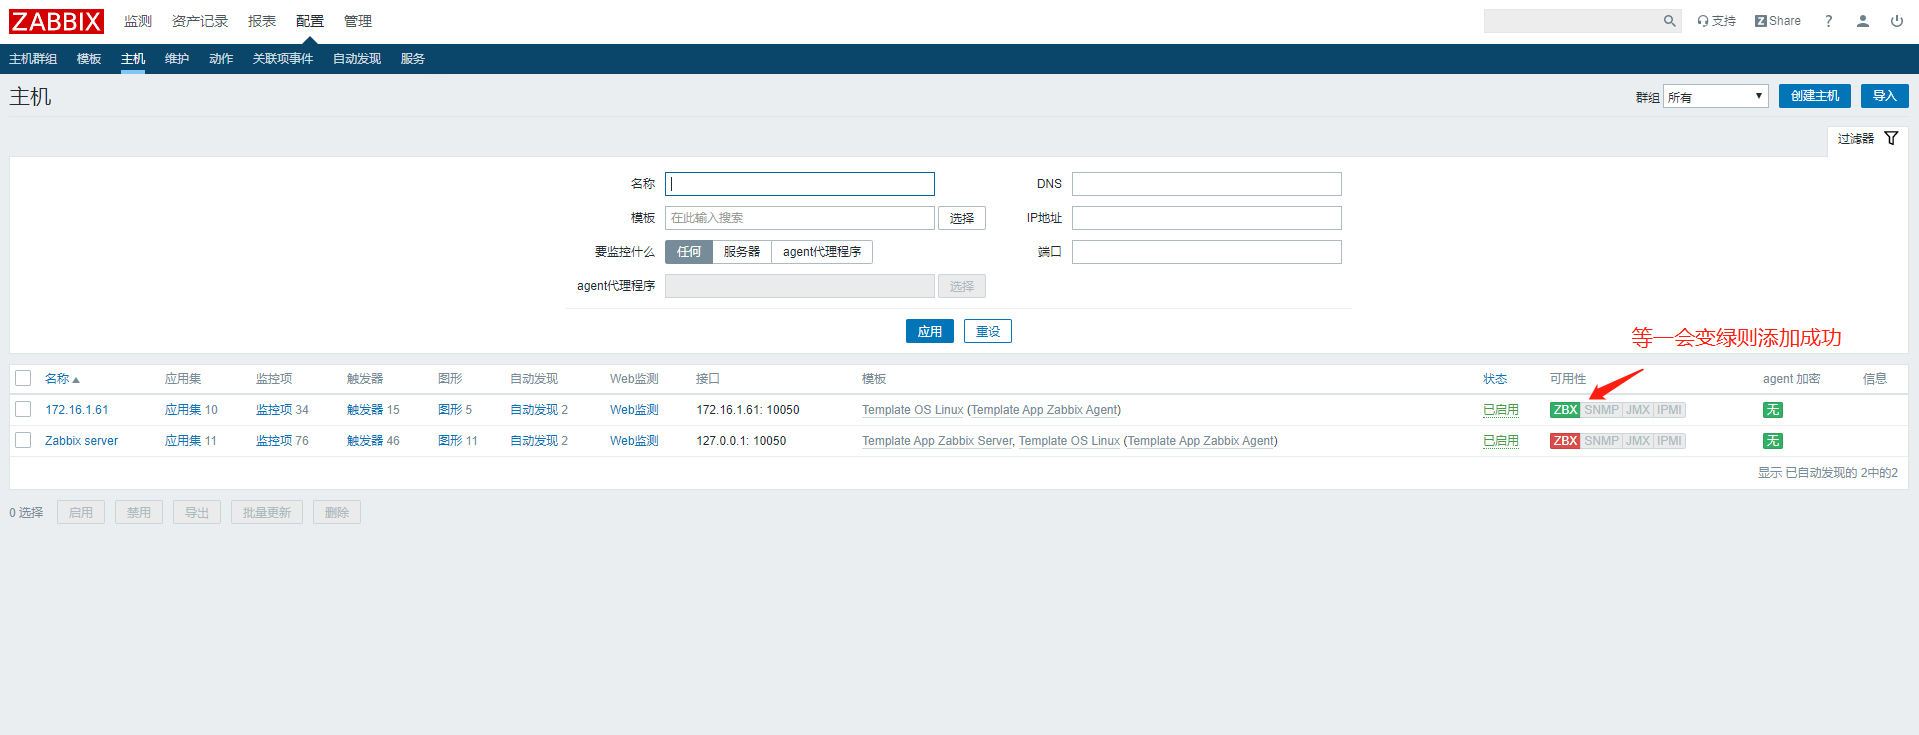Viewport: 1919px width, 735px height.
Task: Click SNMP badge in Zabbix server row
Action: coord(1601,441)
